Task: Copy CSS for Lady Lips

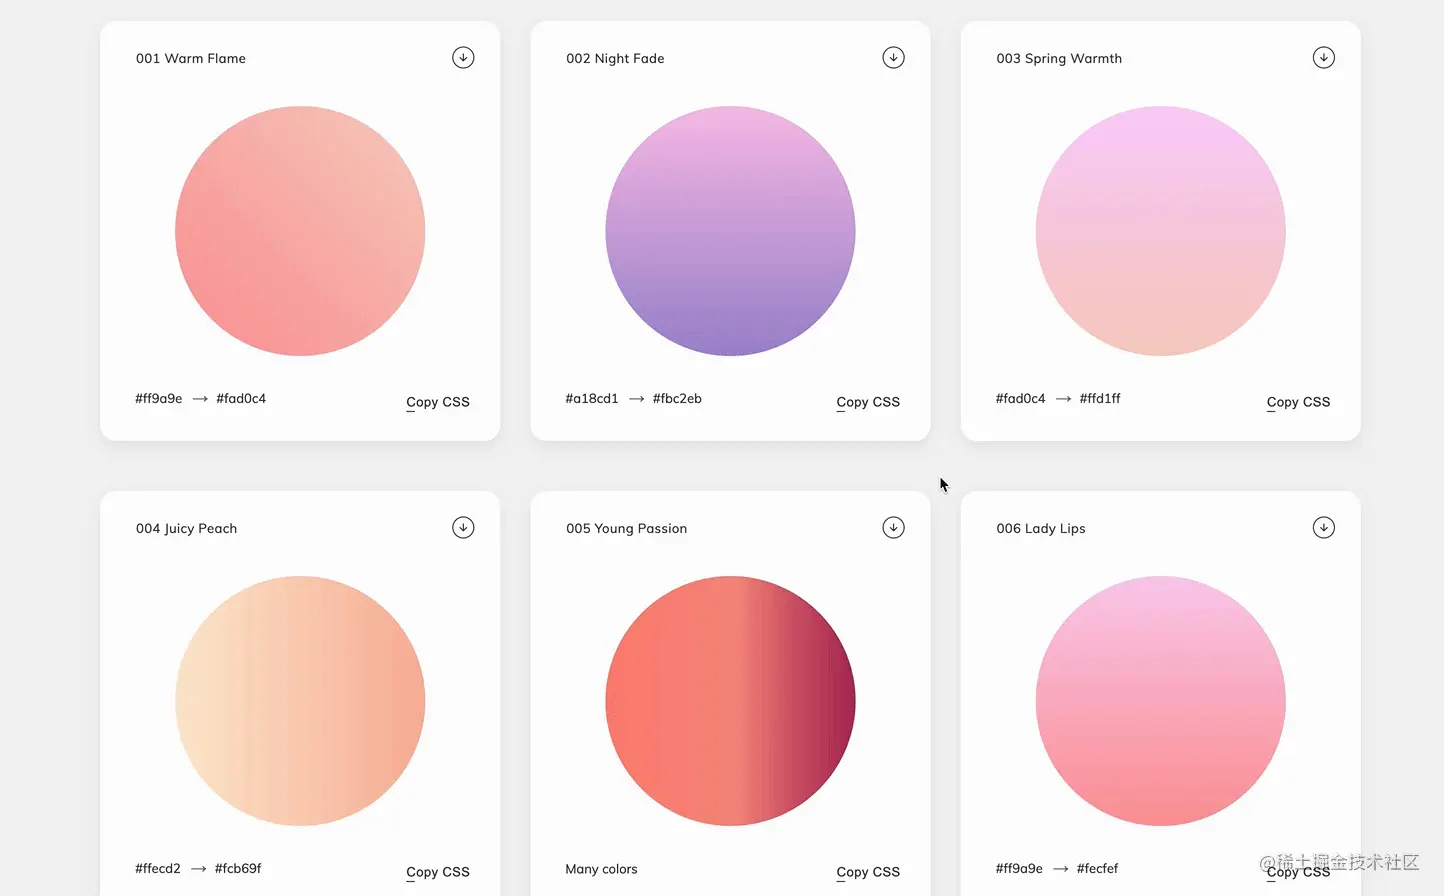Action: point(1298,872)
